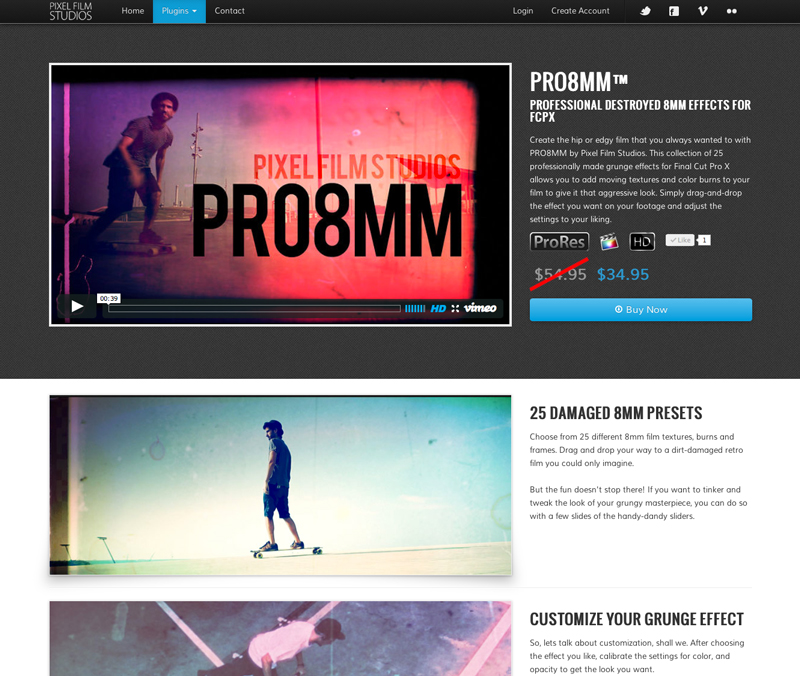Click the Buy Now button

point(641,310)
